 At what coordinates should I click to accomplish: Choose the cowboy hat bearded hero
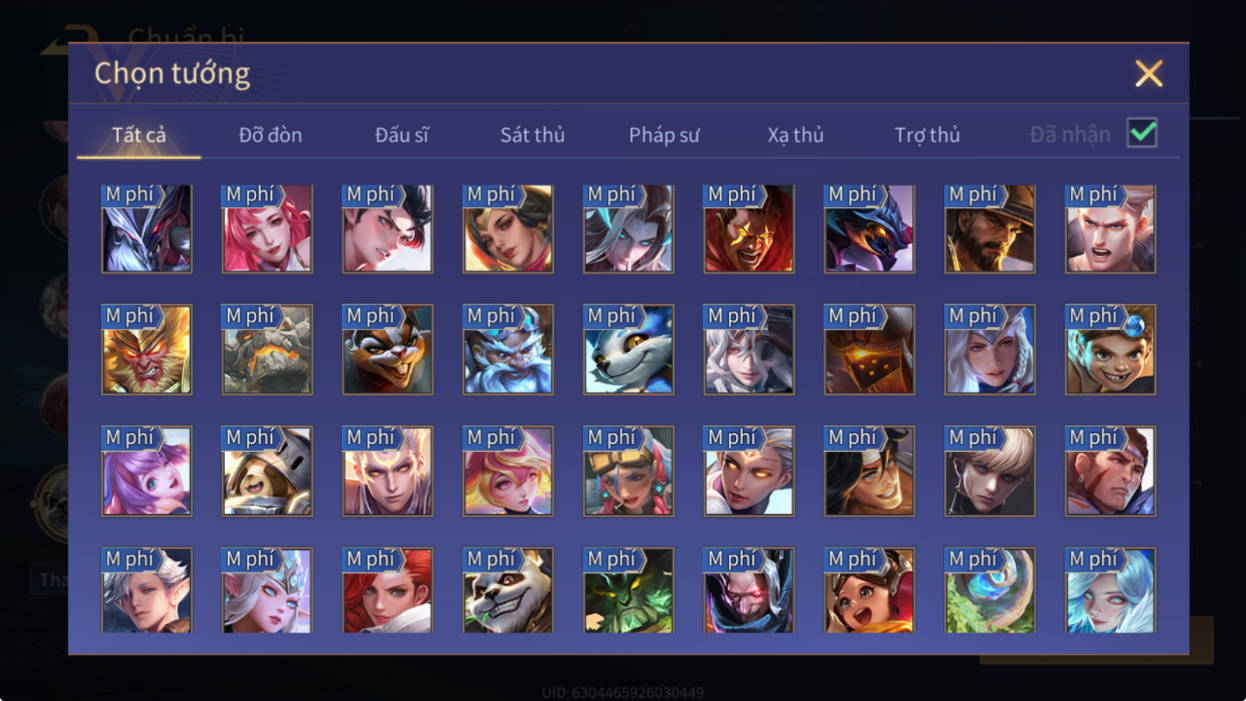pyautogui.click(x=990, y=228)
